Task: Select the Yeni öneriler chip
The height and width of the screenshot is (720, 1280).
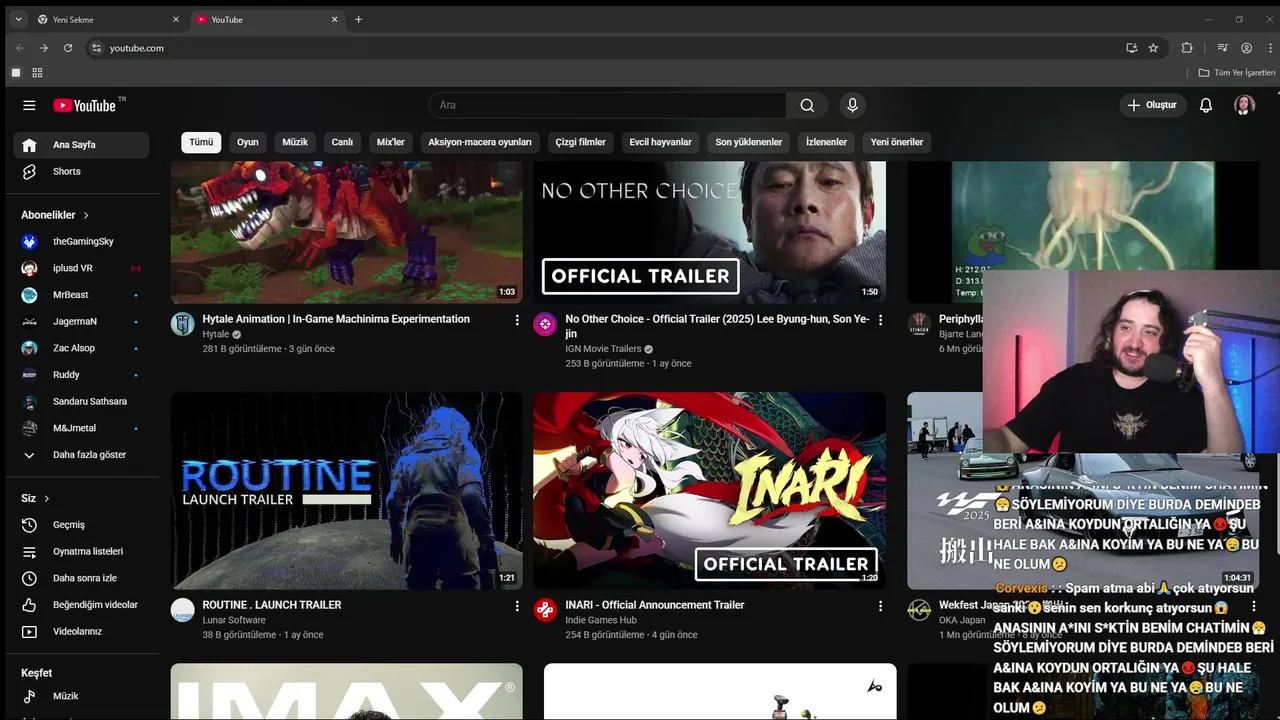Action: tap(897, 142)
